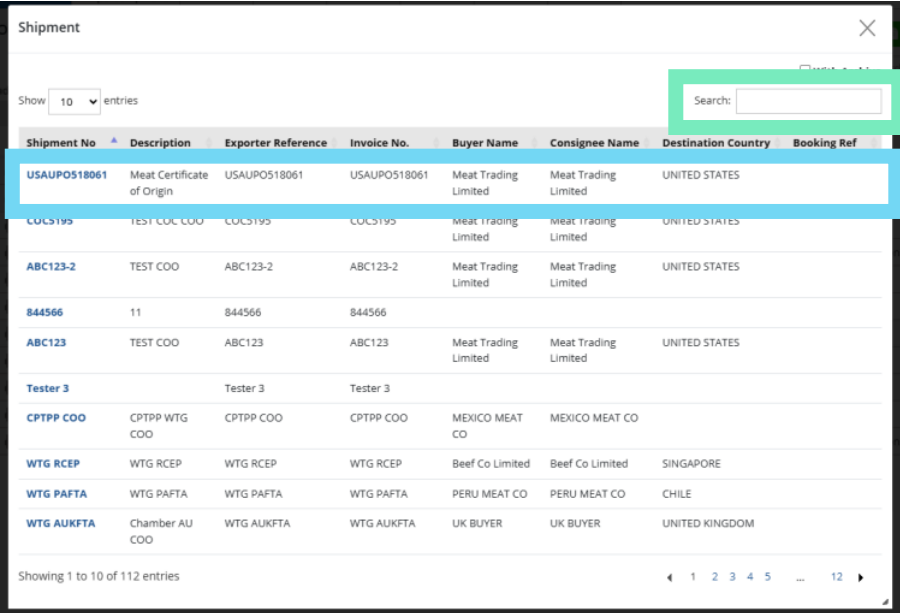Viewport: 900px width, 613px height.
Task: Open shipment 844566
Action: click(44, 312)
